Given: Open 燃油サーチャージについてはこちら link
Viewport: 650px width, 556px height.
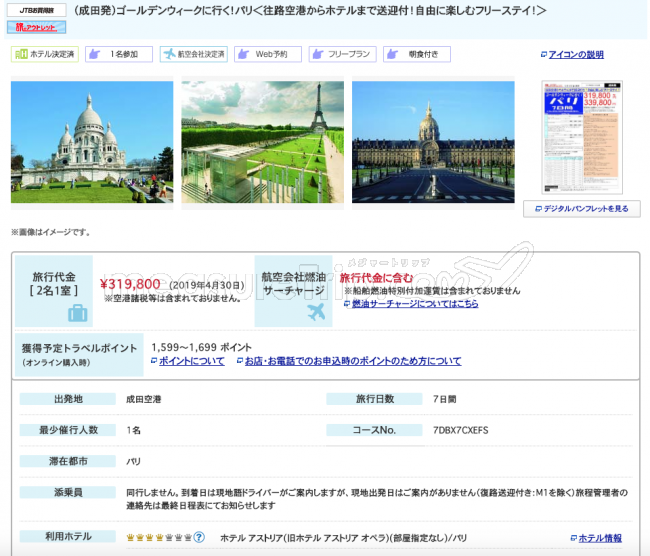Looking at the screenshot, I should [x=415, y=304].
